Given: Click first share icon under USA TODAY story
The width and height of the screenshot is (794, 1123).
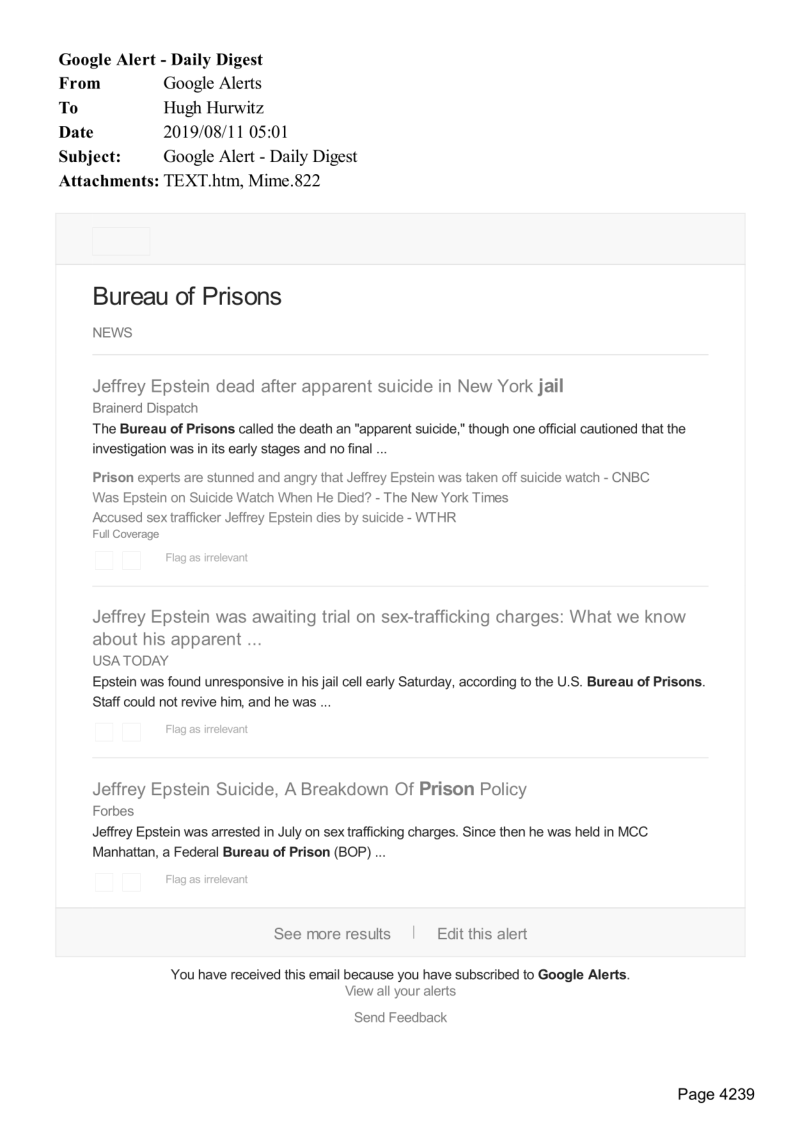Looking at the screenshot, I should pyautogui.click(x=104, y=731).
